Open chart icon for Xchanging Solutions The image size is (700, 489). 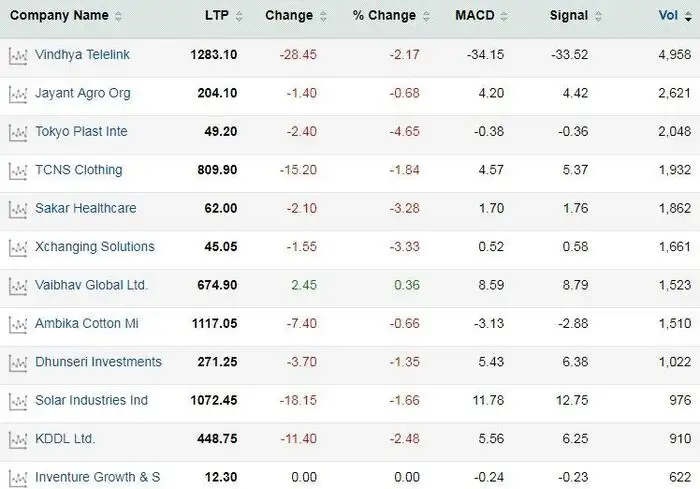click(x=17, y=248)
